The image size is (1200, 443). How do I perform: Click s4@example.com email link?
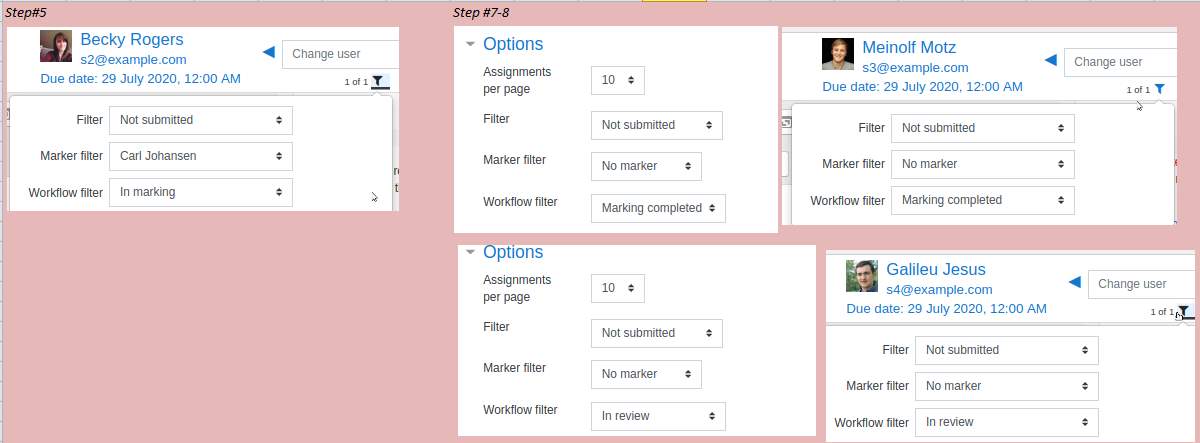pos(939,290)
